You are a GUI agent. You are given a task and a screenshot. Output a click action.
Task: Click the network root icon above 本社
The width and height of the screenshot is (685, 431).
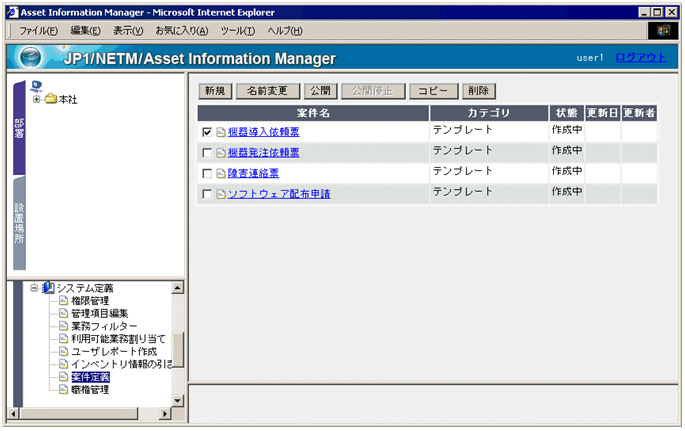(37, 86)
